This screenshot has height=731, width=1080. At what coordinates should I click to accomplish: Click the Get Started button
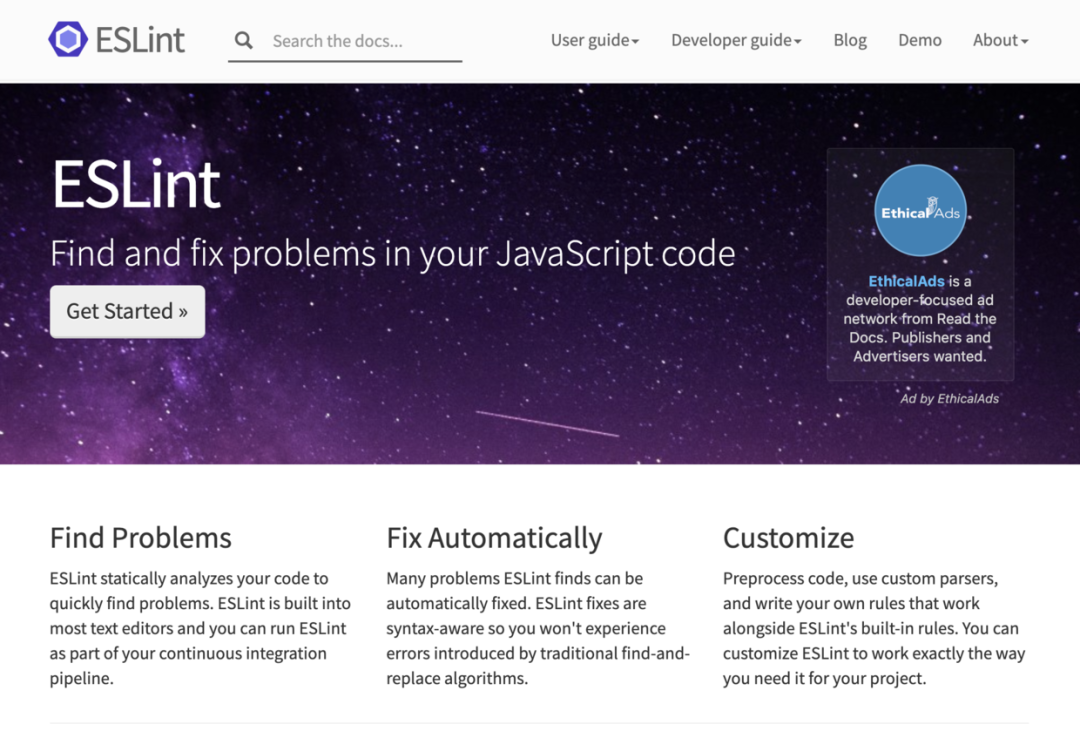(x=127, y=311)
